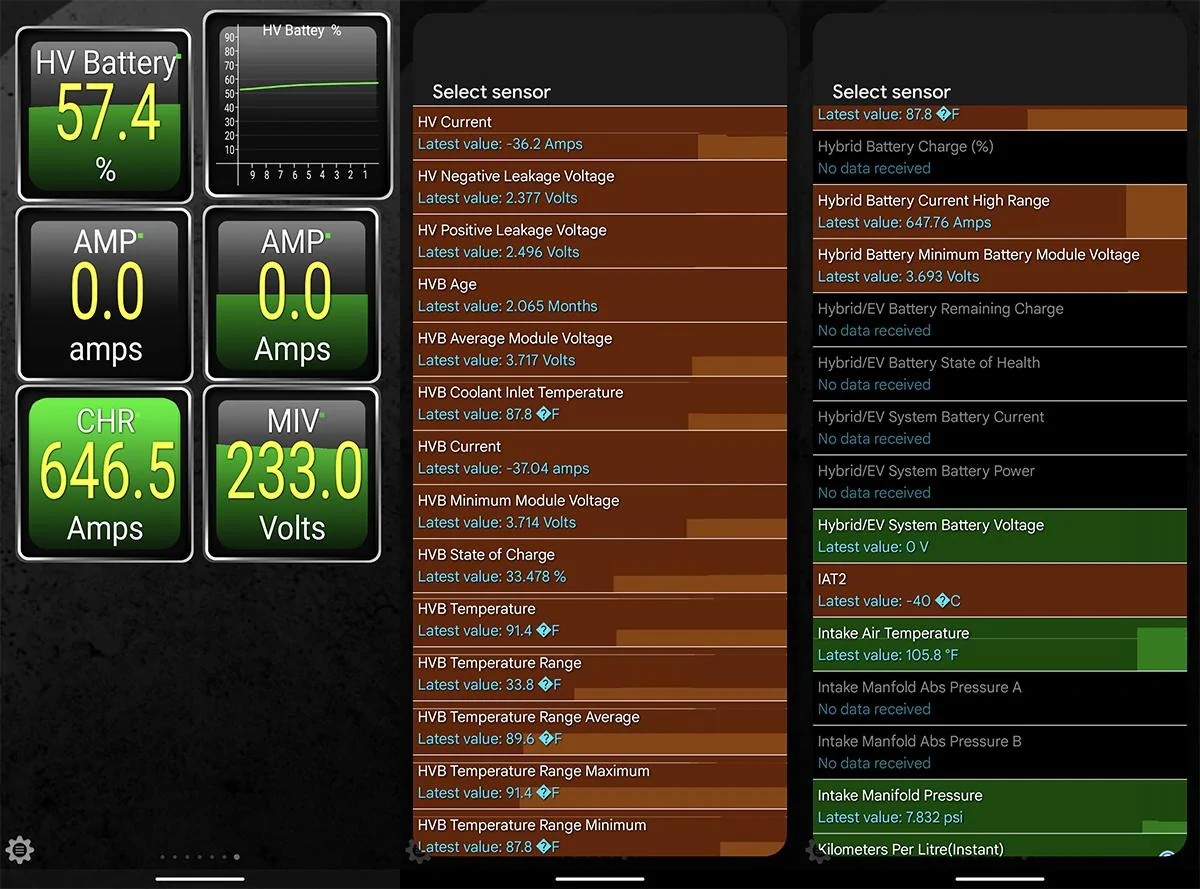The width and height of the screenshot is (1200, 889).
Task: Tap the CHR 646.5 Amps gauge
Action: tap(105, 474)
